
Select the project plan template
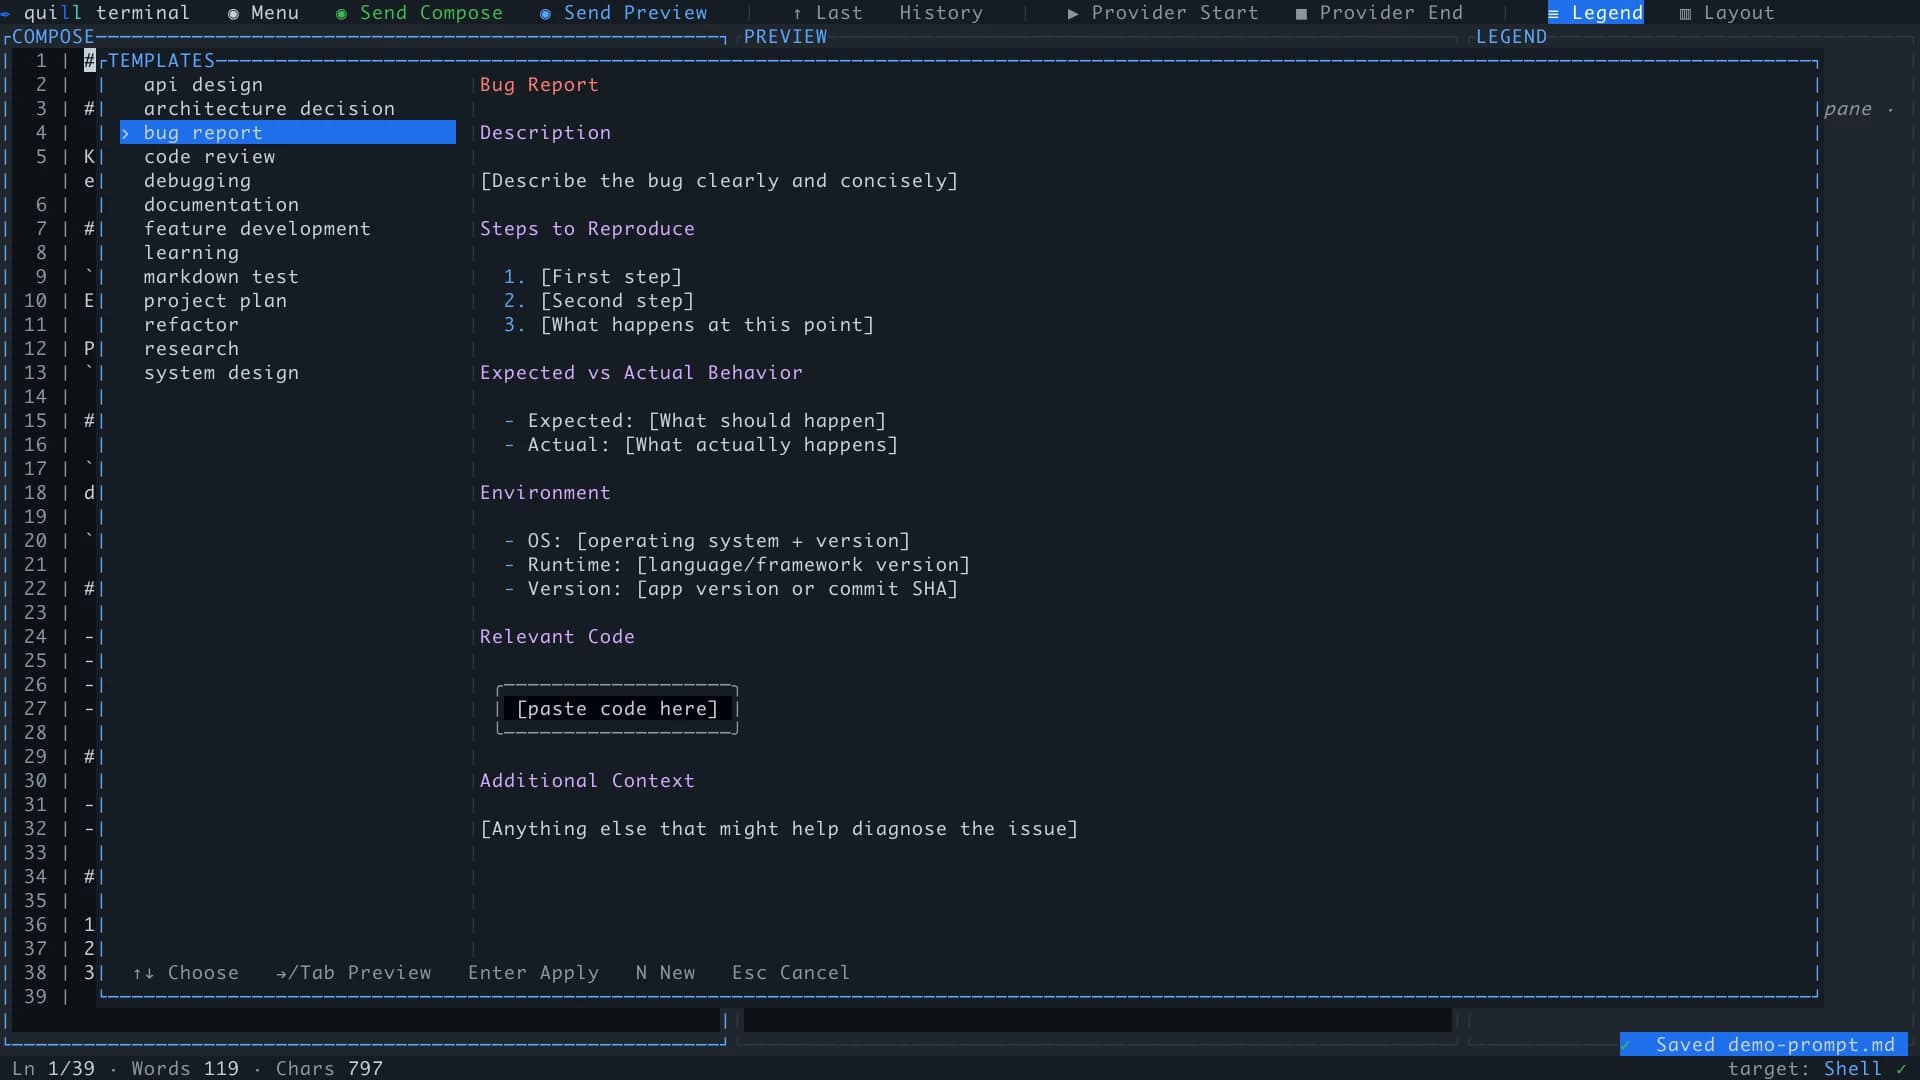click(x=288, y=301)
